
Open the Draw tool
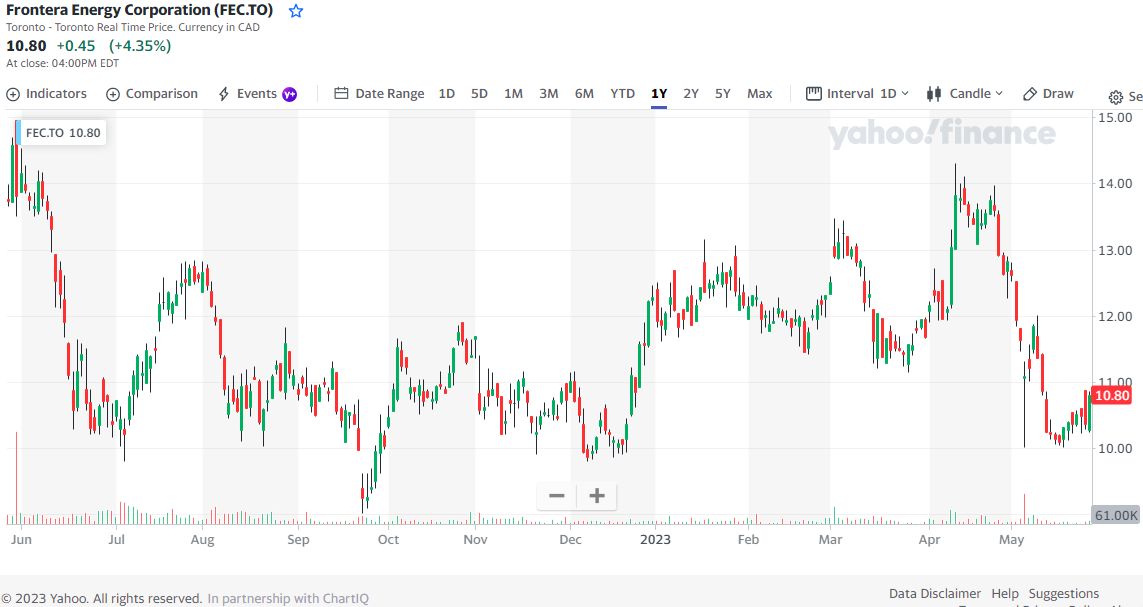click(x=1048, y=94)
